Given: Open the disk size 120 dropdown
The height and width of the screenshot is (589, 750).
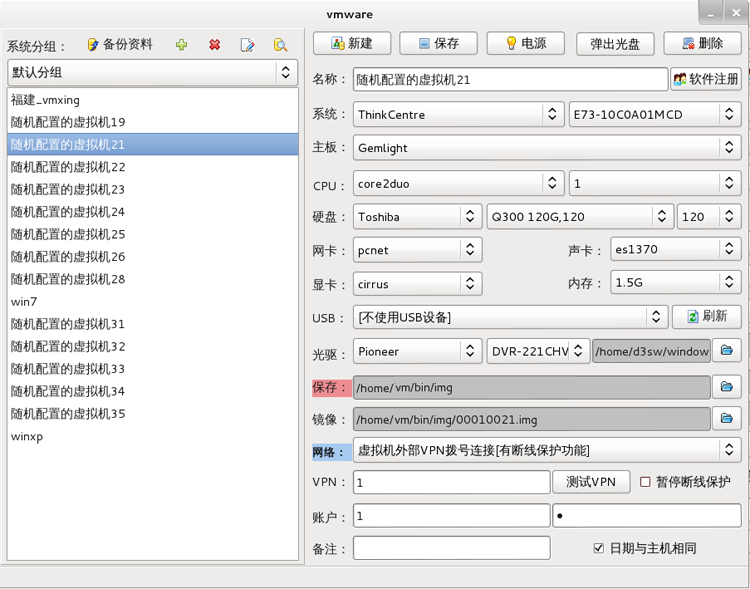Looking at the screenshot, I should [709, 217].
